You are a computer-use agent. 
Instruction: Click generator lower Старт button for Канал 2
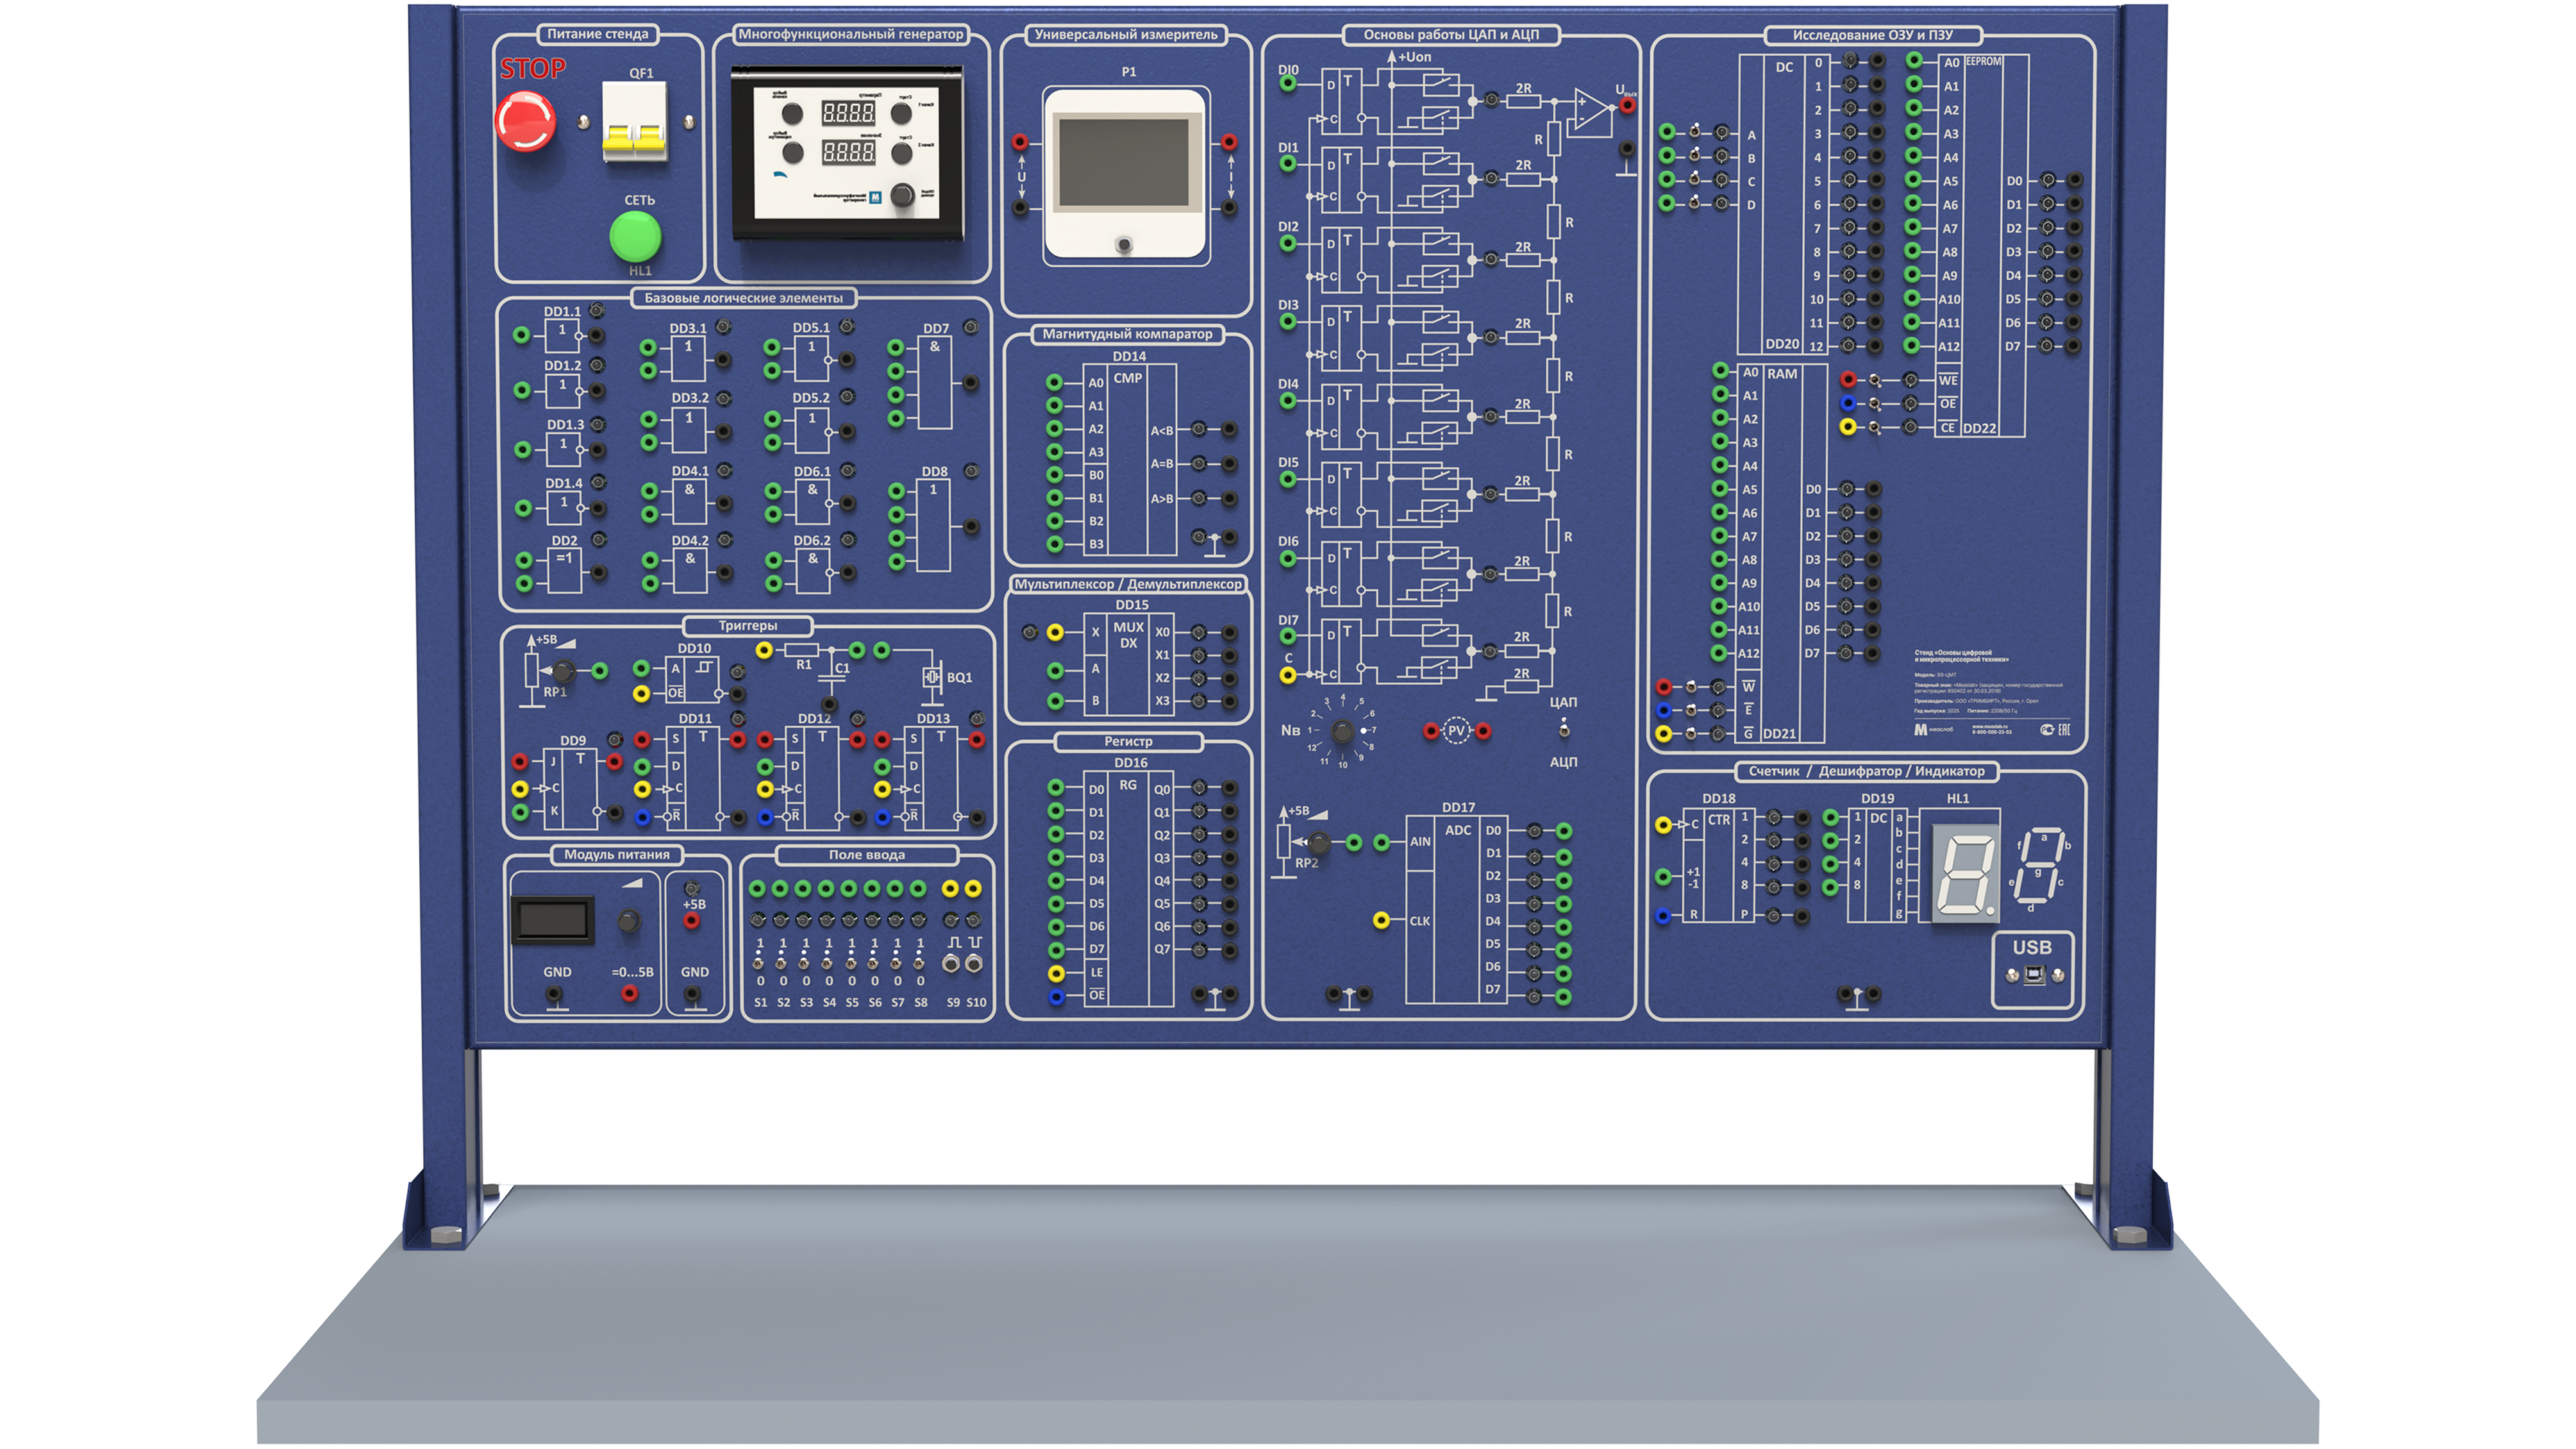(901, 153)
